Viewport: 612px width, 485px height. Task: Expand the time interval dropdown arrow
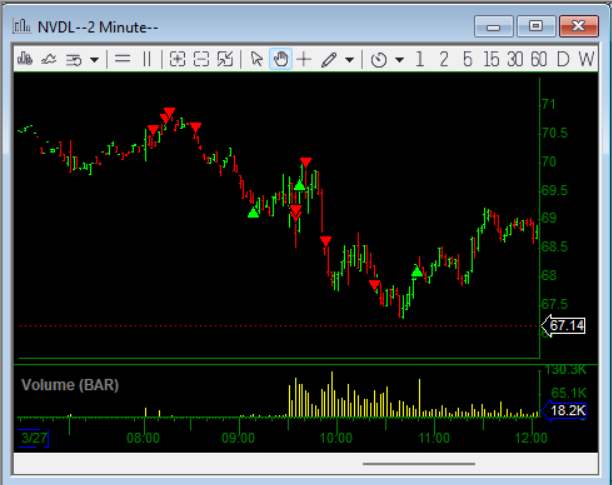pos(399,60)
